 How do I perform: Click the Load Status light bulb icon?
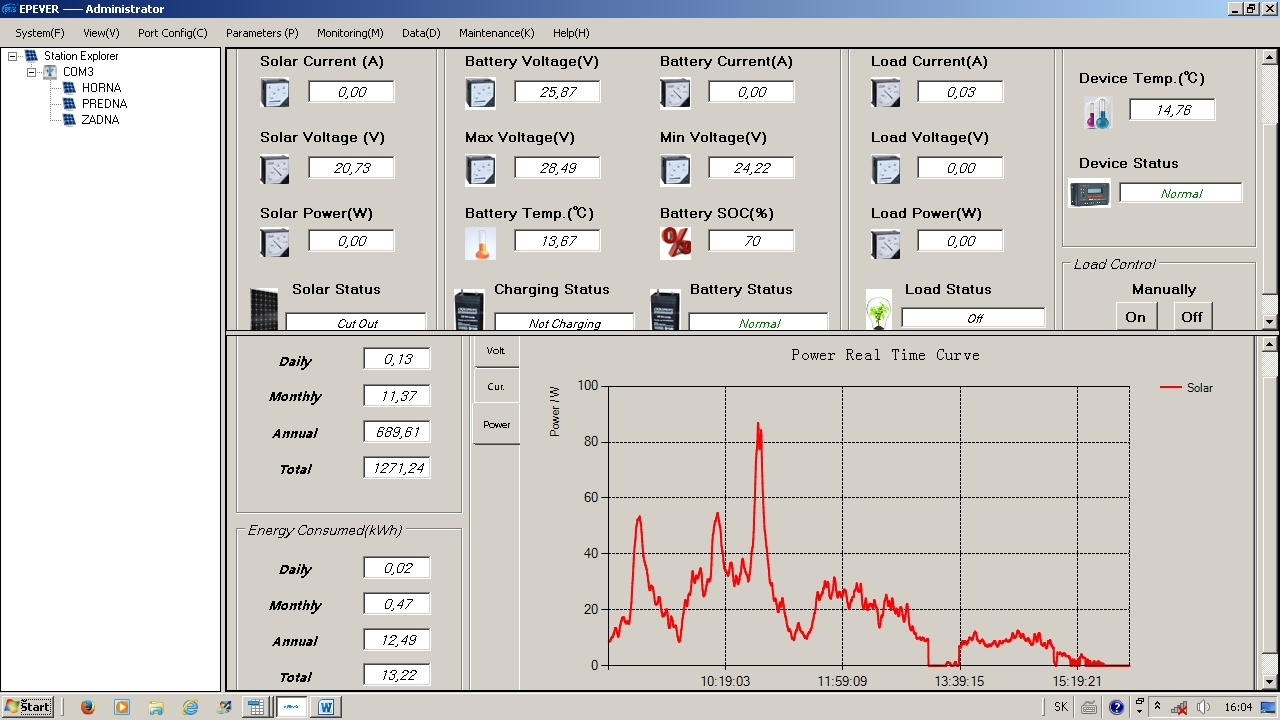[x=878, y=310]
